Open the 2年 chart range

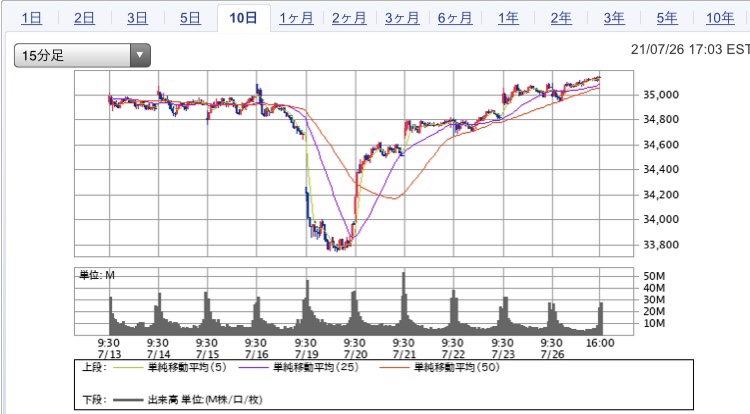click(x=561, y=18)
